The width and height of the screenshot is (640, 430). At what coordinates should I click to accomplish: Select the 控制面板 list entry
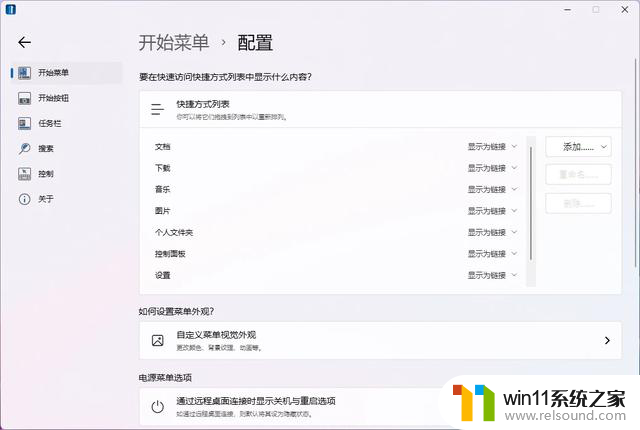click(170, 254)
